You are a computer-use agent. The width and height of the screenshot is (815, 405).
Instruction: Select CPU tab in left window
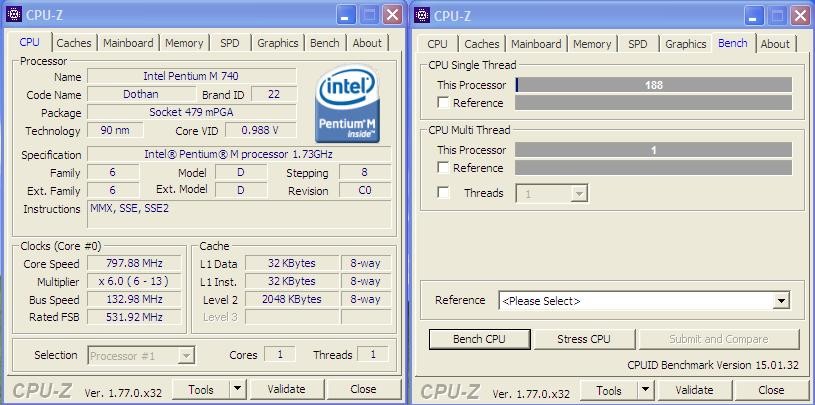pyautogui.click(x=30, y=42)
